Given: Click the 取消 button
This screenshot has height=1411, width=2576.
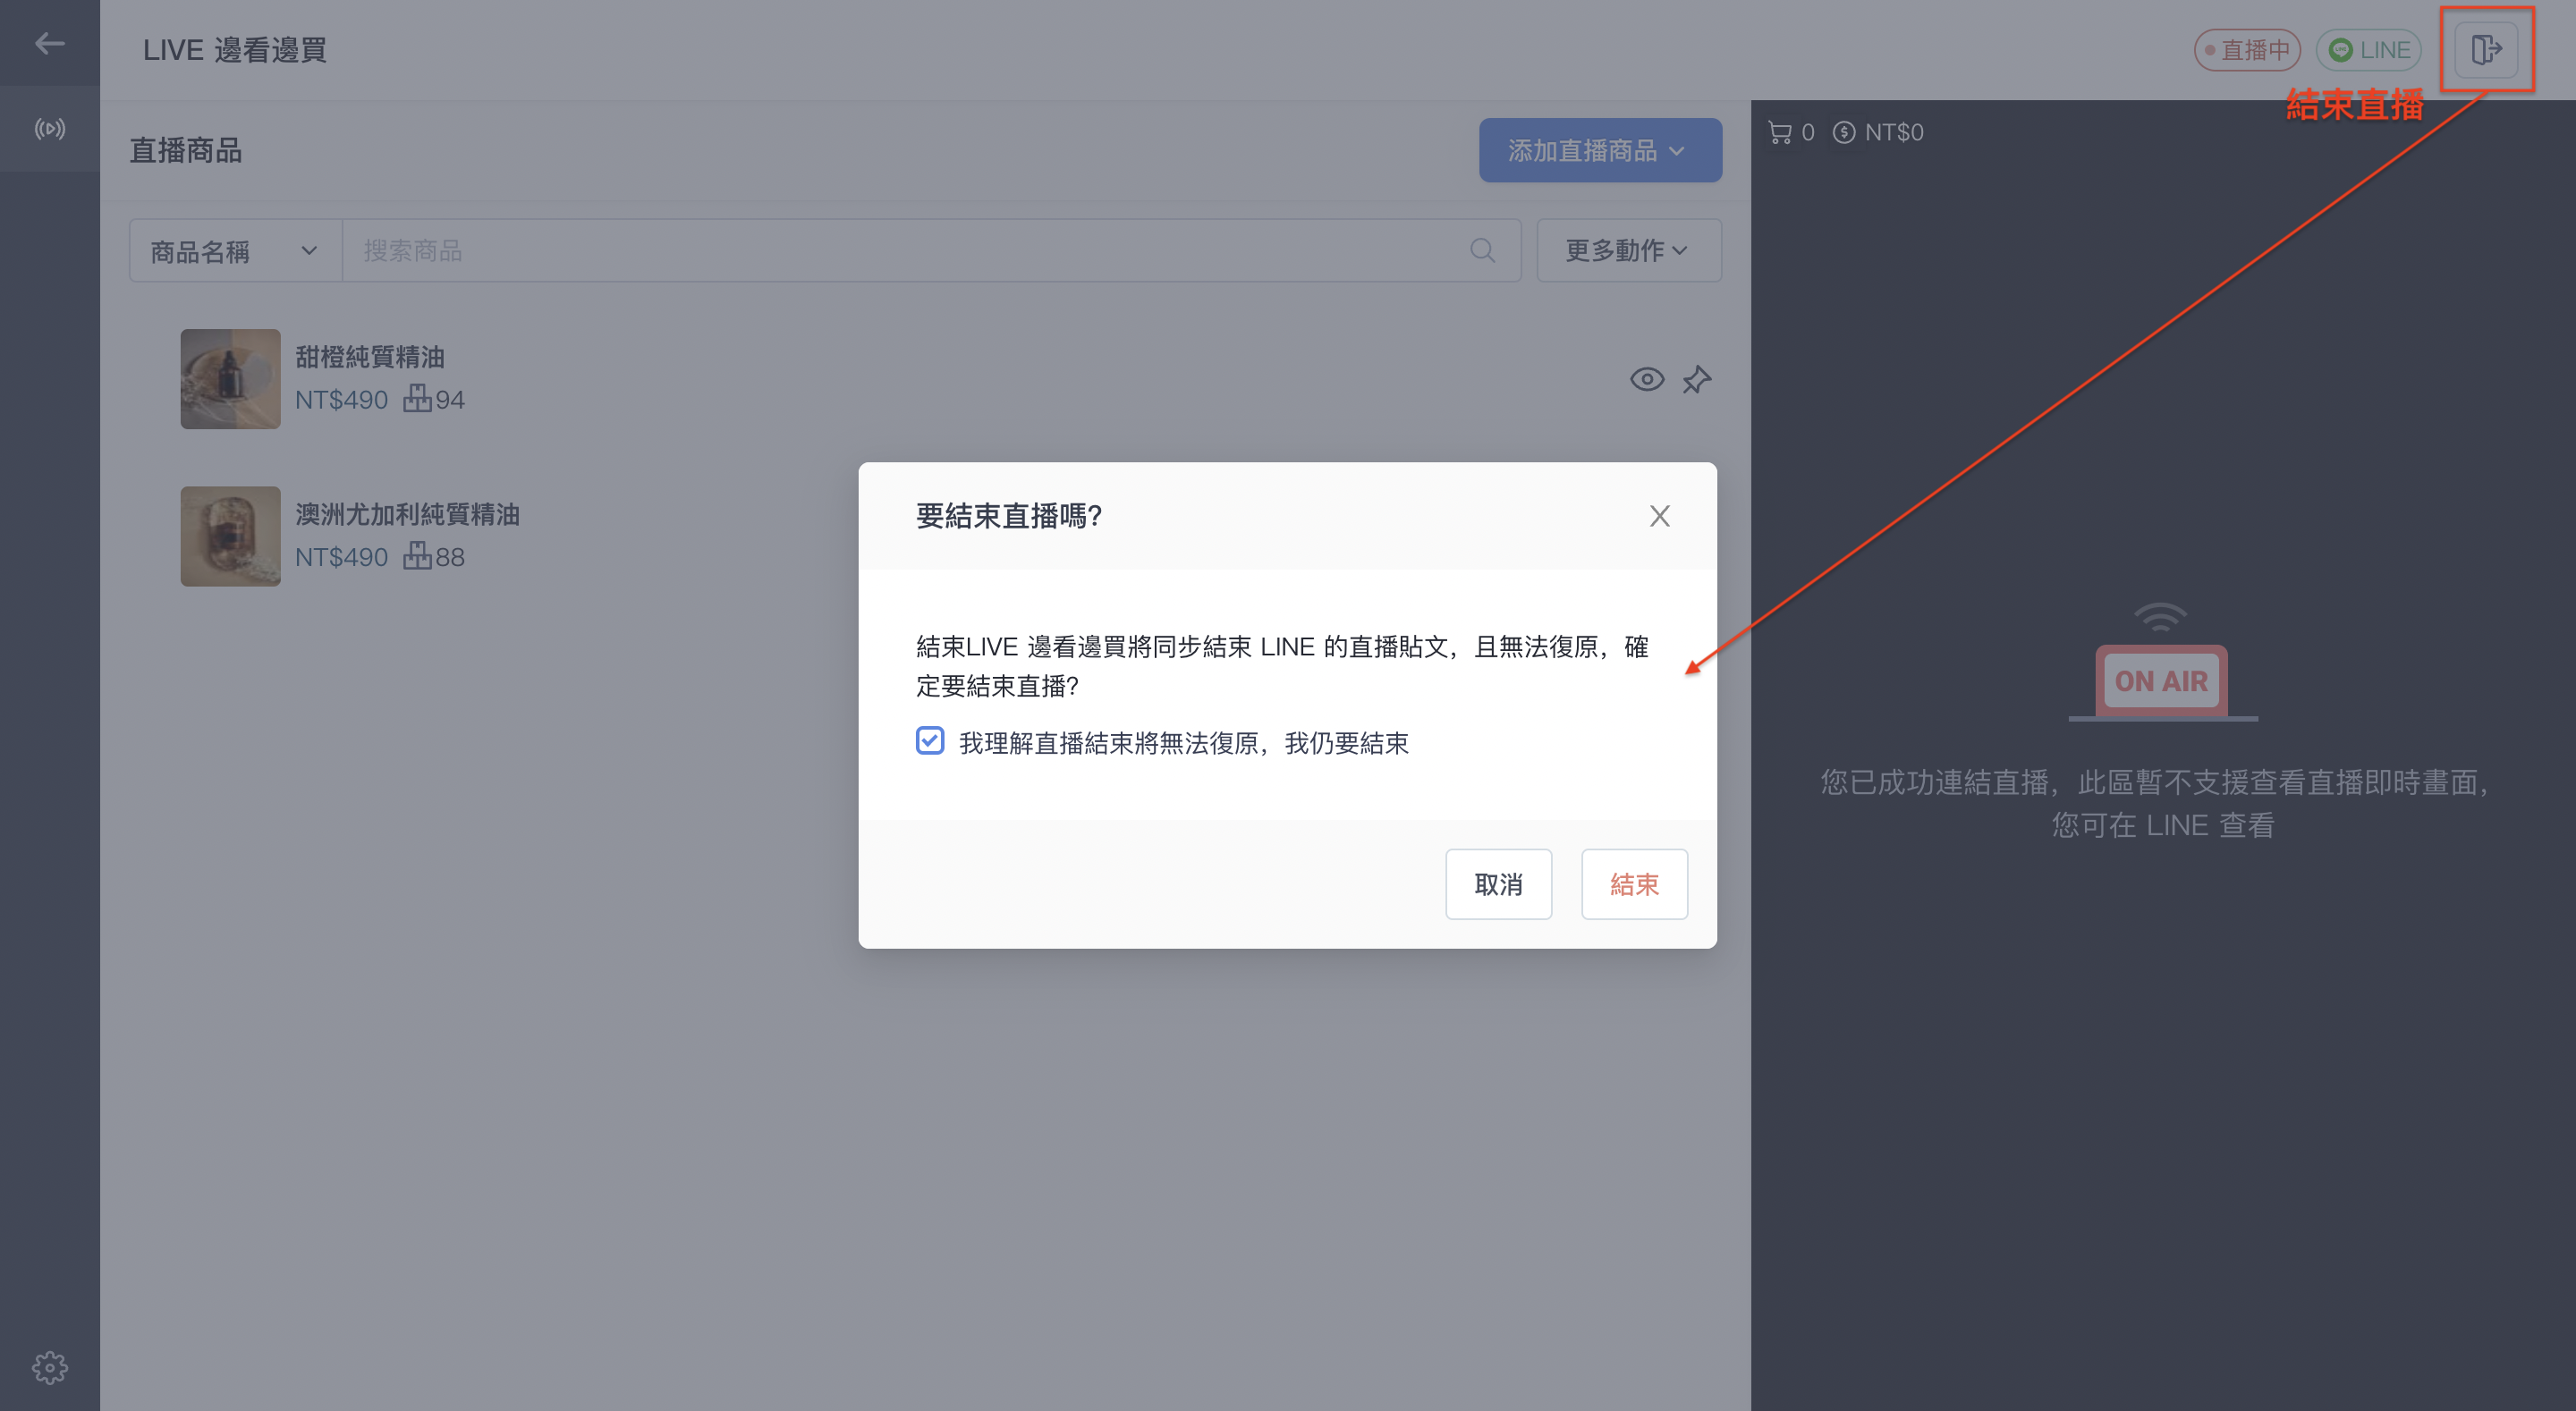Looking at the screenshot, I should [x=1498, y=884].
